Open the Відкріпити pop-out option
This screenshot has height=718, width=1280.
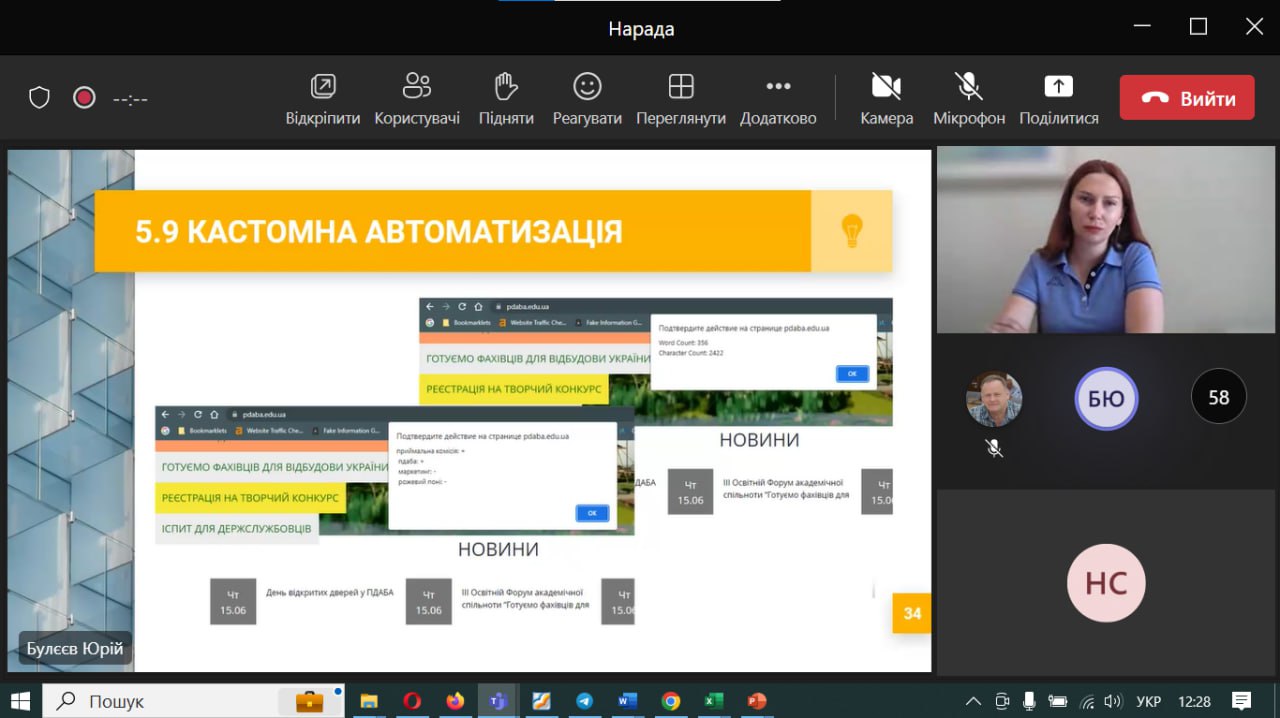pyautogui.click(x=323, y=99)
